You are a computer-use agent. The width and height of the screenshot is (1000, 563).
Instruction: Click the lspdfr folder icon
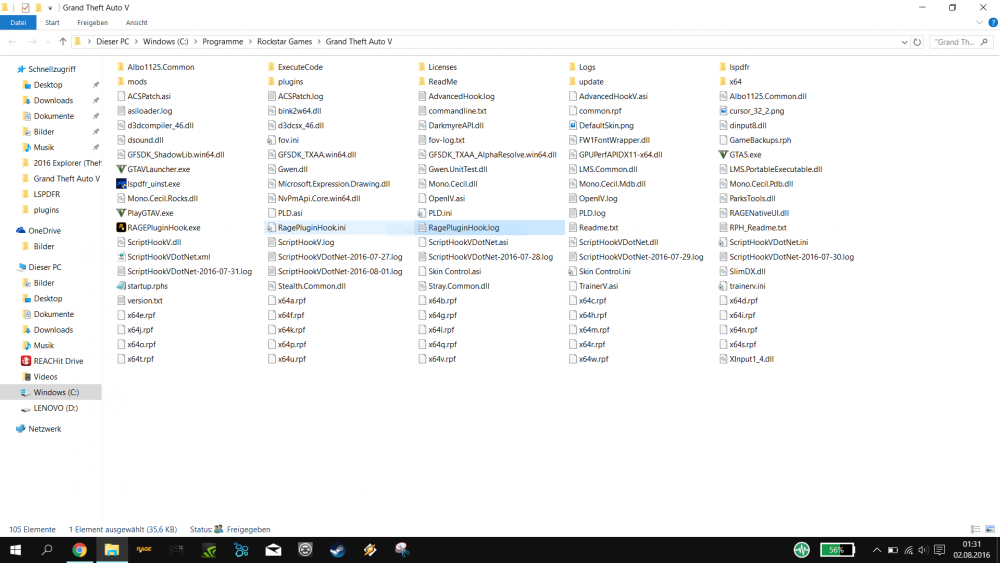[x=723, y=67]
